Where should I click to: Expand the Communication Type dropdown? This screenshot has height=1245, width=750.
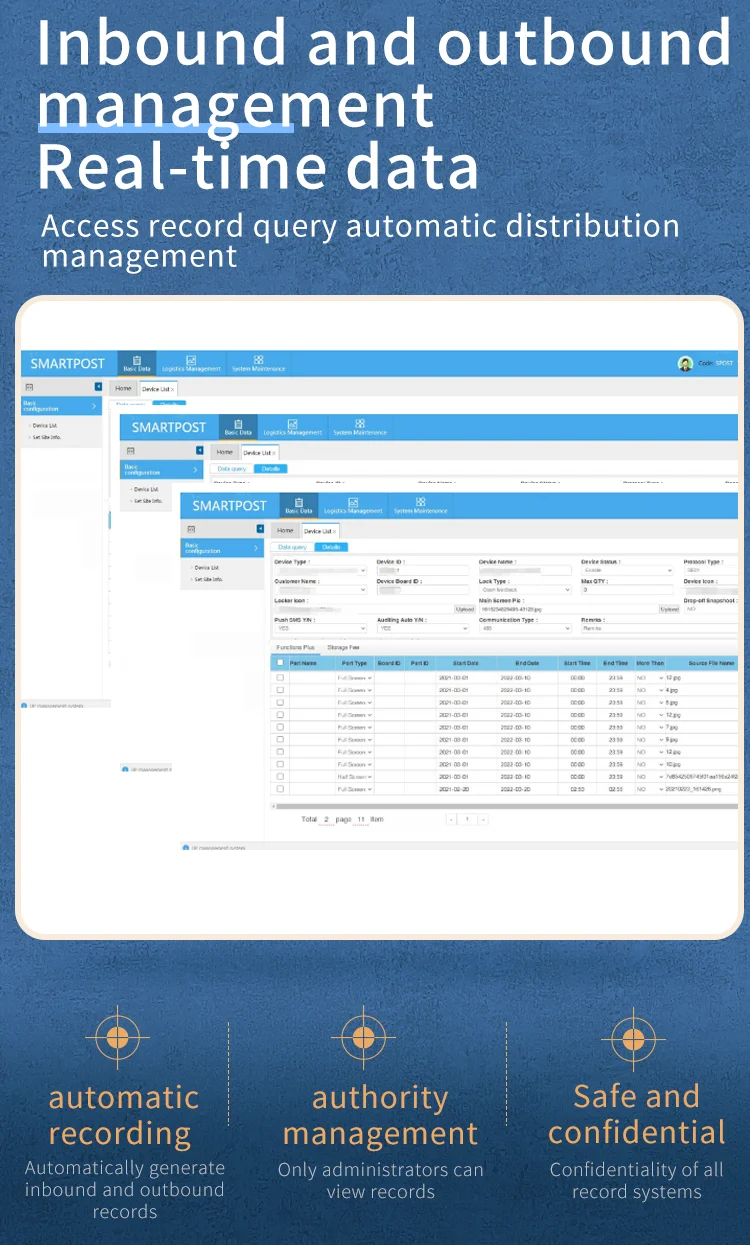[x=525, y=629]
